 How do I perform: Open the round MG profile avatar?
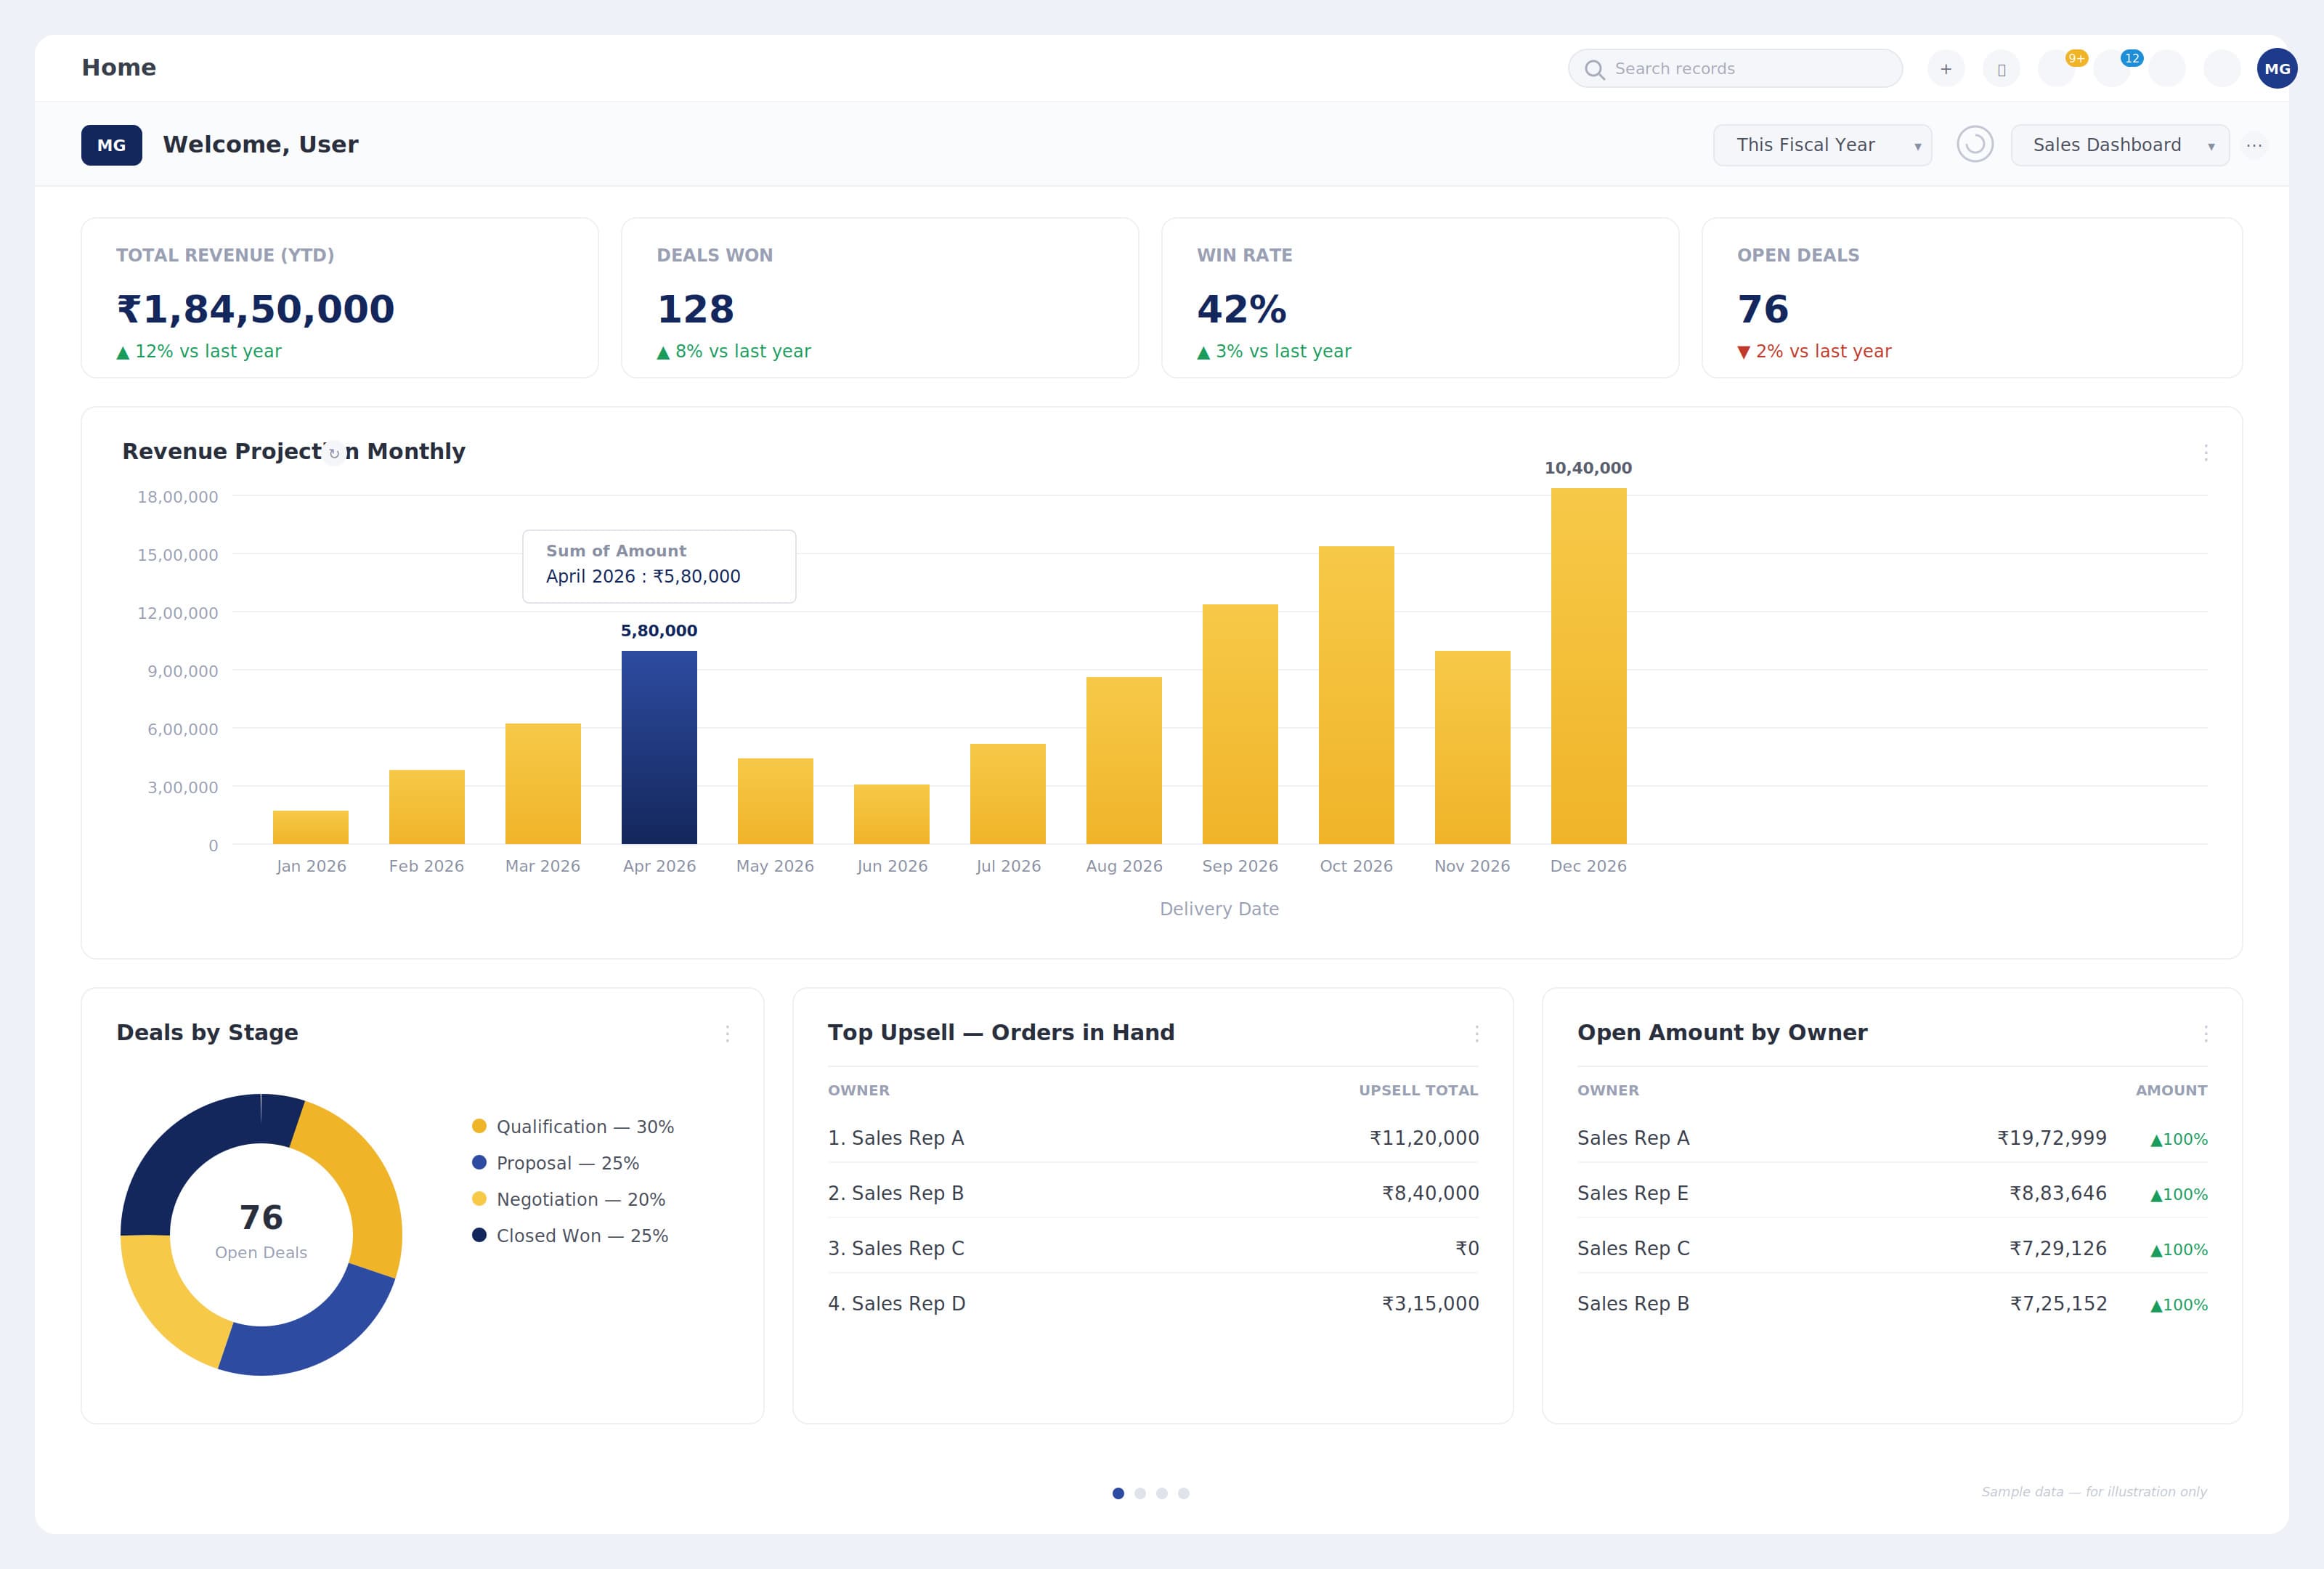pyautogui.click(x=2276, y=69)
